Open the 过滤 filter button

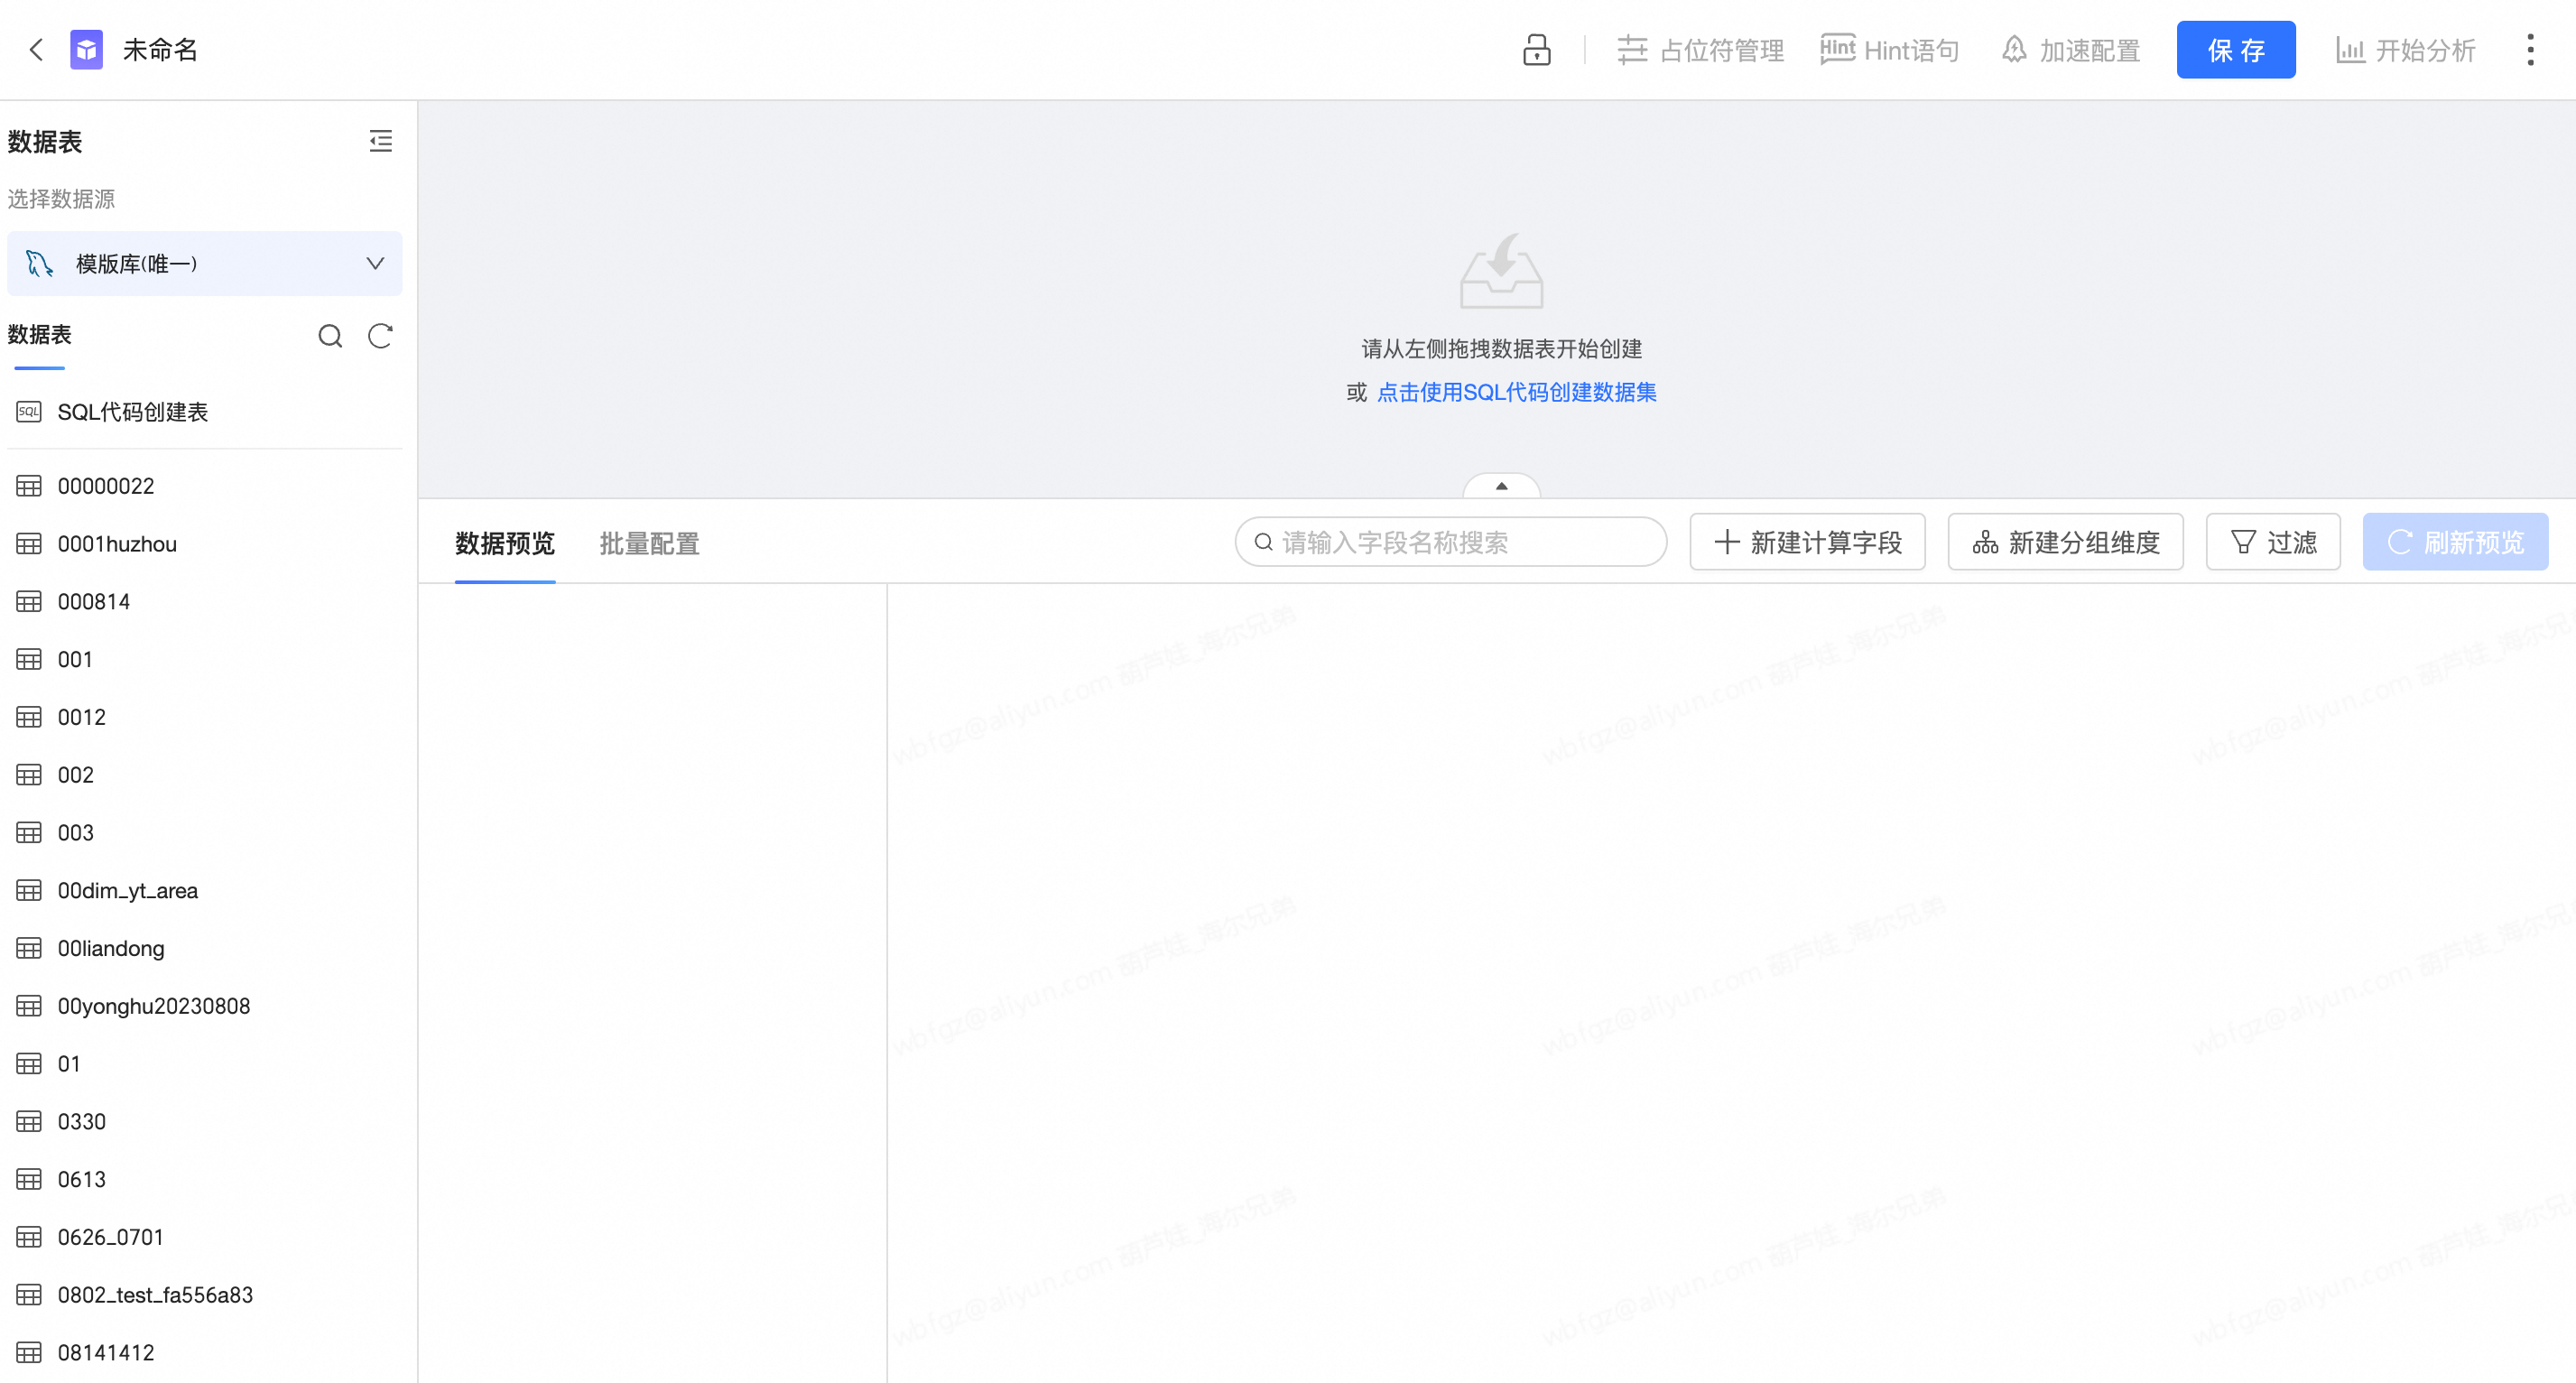[2272, 542]
